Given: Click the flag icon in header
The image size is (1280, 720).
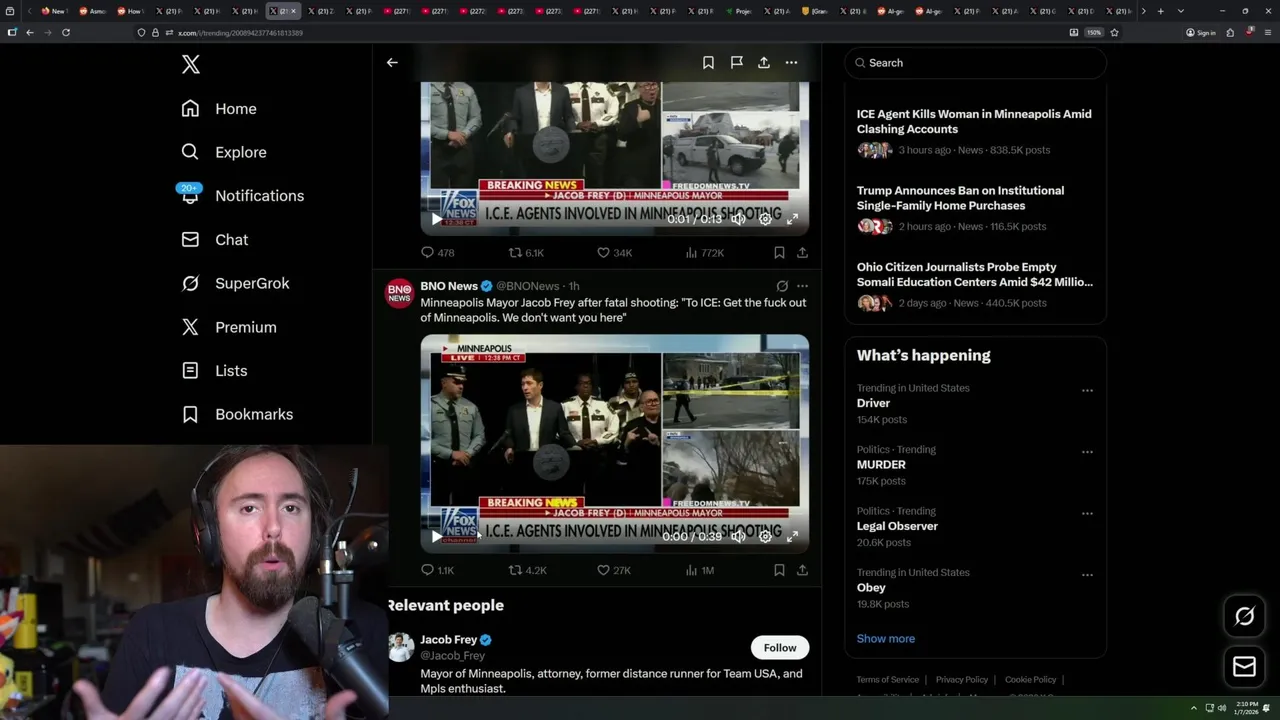Looking at the screenshot, I should tap(736, 62).
